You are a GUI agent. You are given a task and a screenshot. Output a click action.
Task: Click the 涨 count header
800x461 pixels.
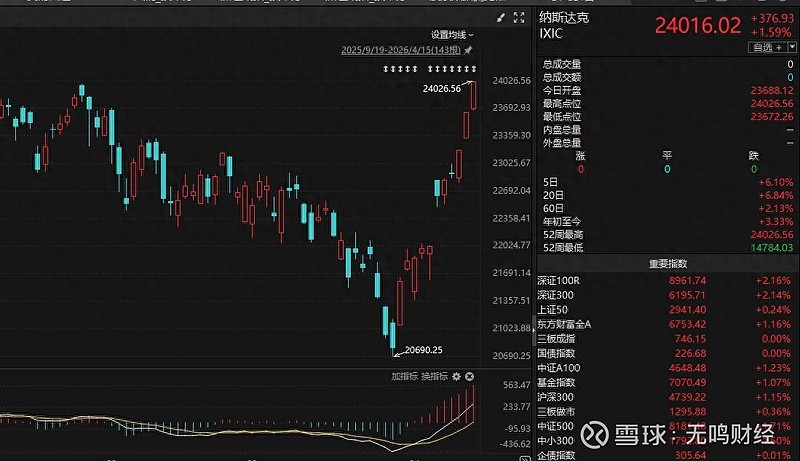581,156
